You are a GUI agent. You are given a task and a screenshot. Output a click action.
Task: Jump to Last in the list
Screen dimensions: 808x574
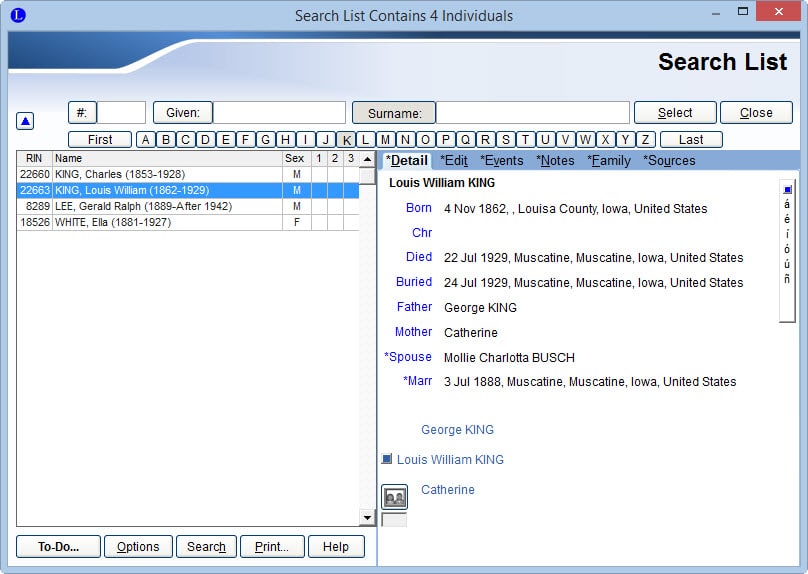691,140
